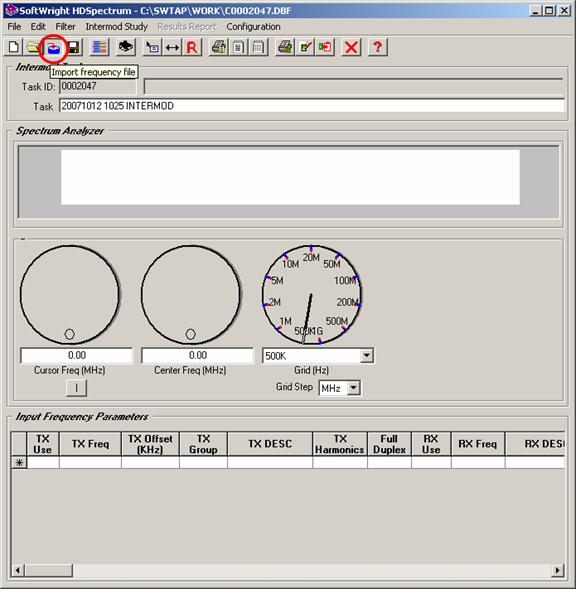
Task: Click the green check mark toolbar icon
Action: click(305, 47)
